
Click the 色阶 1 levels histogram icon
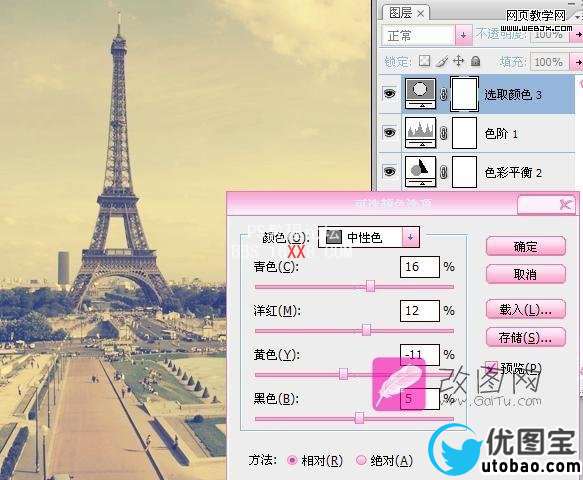point(420,133)
